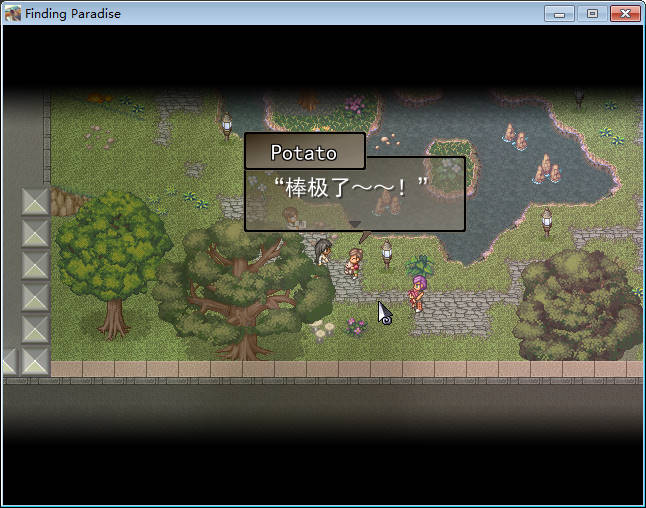Image resolution: width=646 pixels, height=508 pixels.
Task: Maximize the Finding Paradise window
Action: (592, 14)
